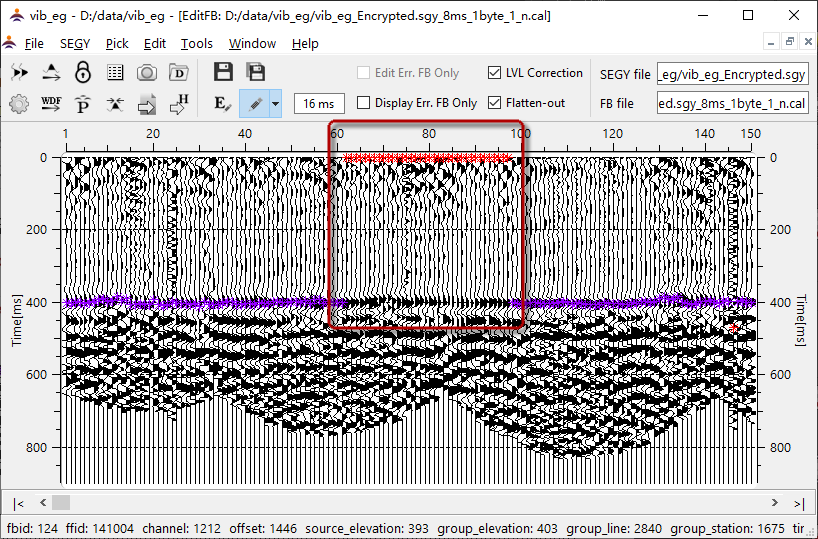Click 'source_elevation: 393' in status bar
This screenshot has width=818, height=539.
[x=367, y=529]
